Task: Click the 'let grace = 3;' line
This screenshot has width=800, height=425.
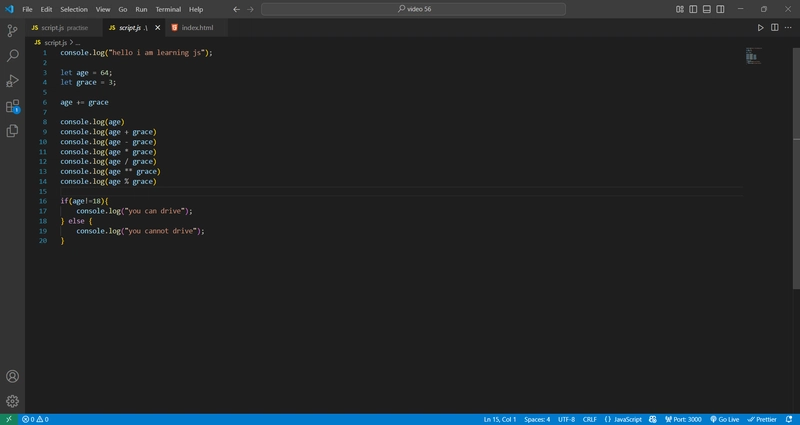Action: tap(88, 82)
